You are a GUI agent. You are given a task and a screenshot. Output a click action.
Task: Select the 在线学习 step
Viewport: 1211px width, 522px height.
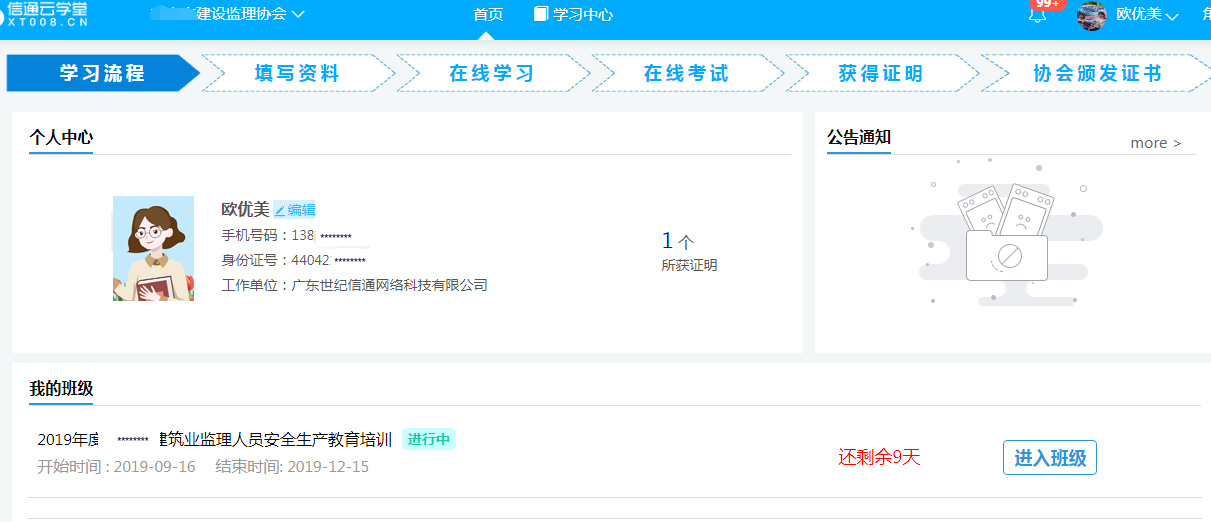[x=491, y=73]
